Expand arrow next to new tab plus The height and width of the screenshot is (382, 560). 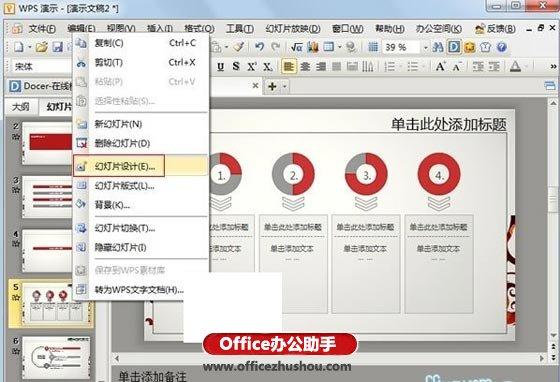tap(285, 87)
